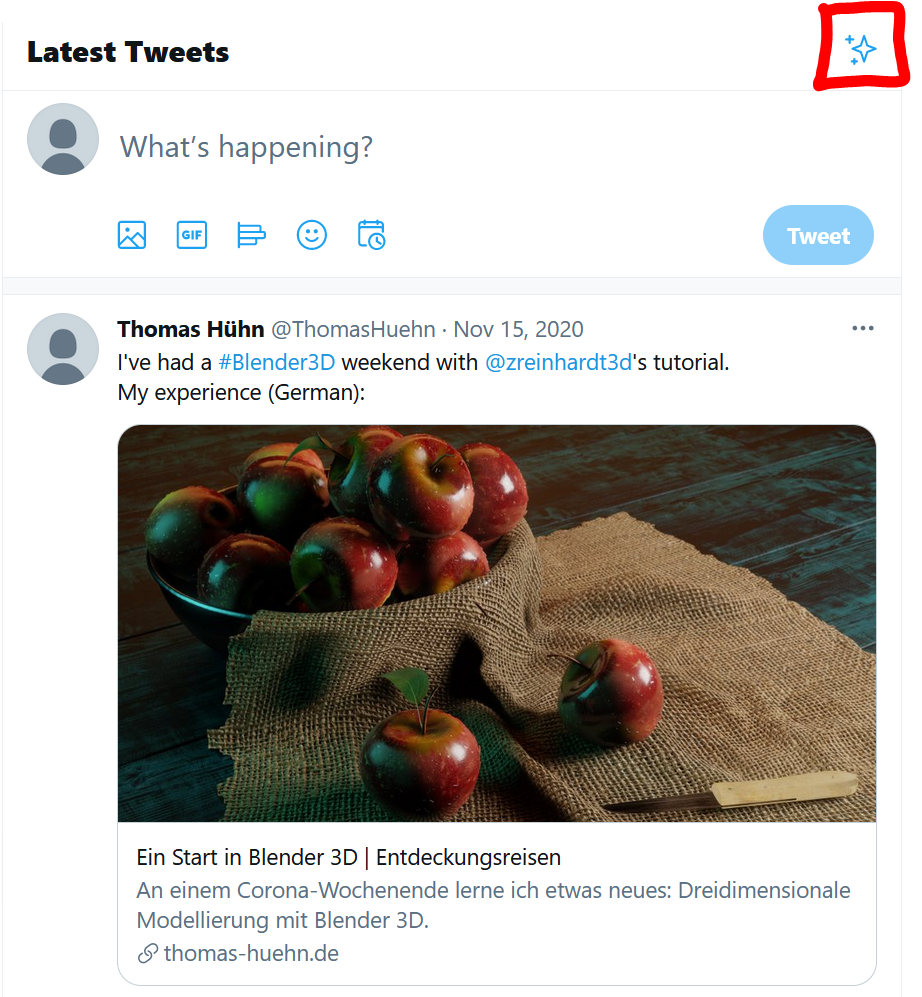Open the GIF picker
This screenshot has width=922, height=997.
(192, 235)
